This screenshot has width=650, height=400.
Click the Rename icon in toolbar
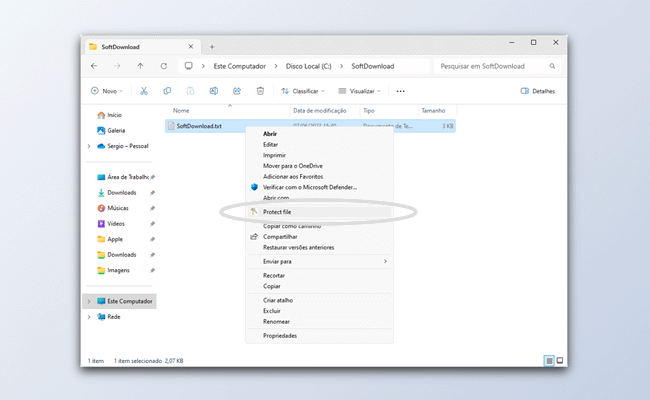[213, 91]
